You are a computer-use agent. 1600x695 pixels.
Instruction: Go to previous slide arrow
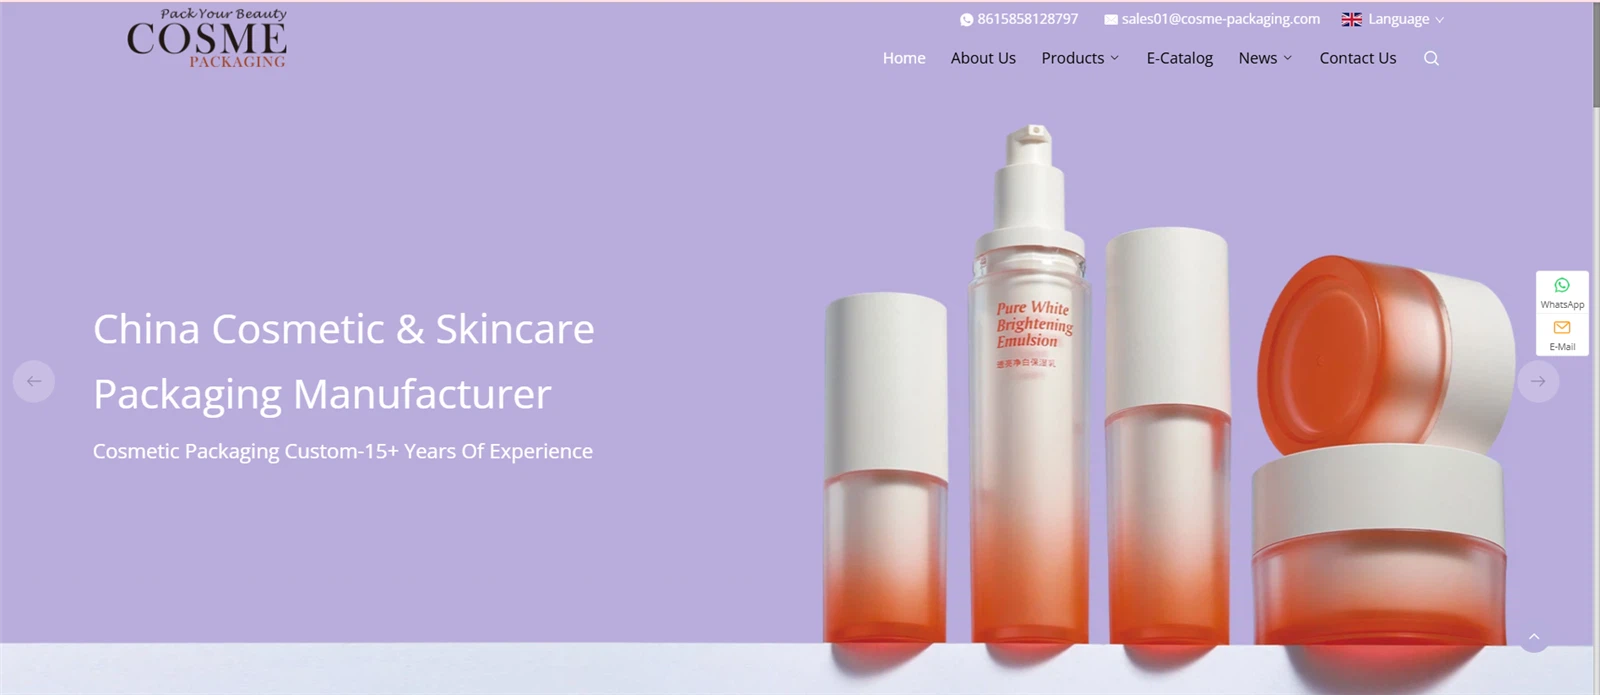(x=34, y=381)
